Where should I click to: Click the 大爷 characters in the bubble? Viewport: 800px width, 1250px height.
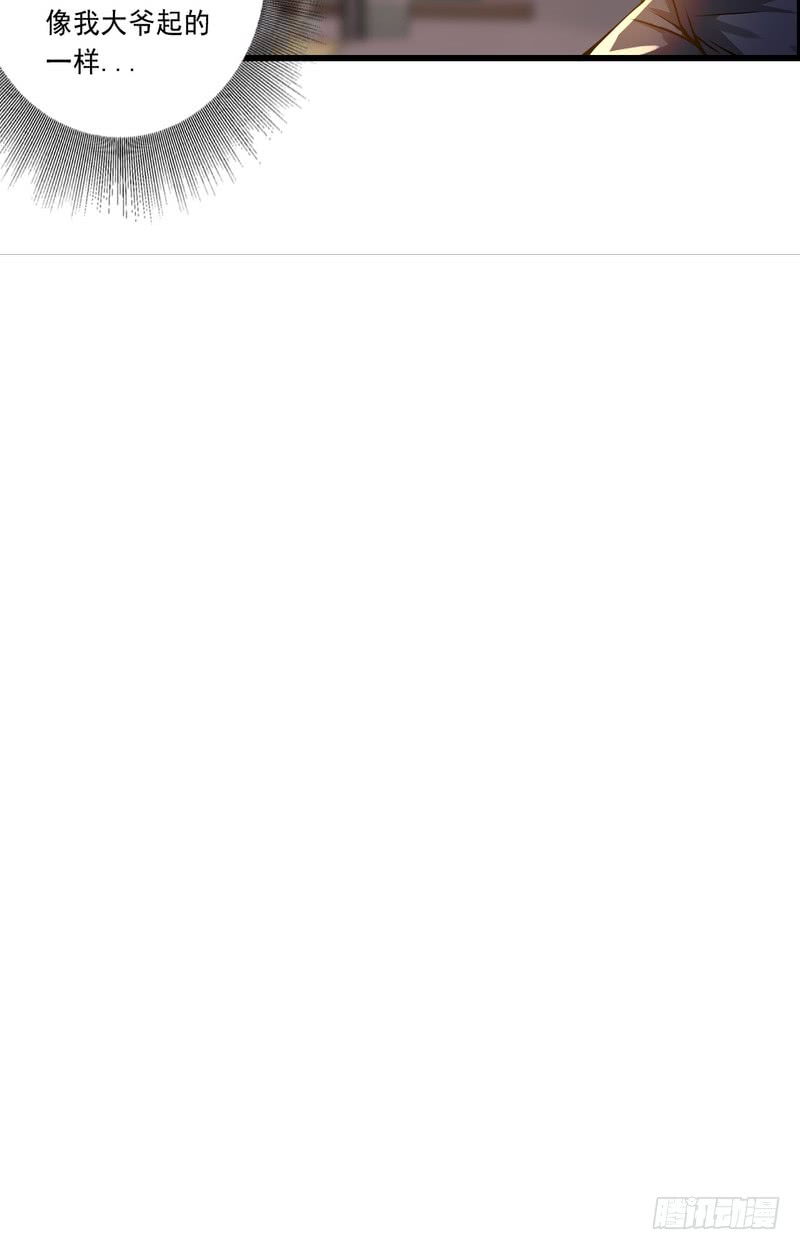(x=128, y=24)
